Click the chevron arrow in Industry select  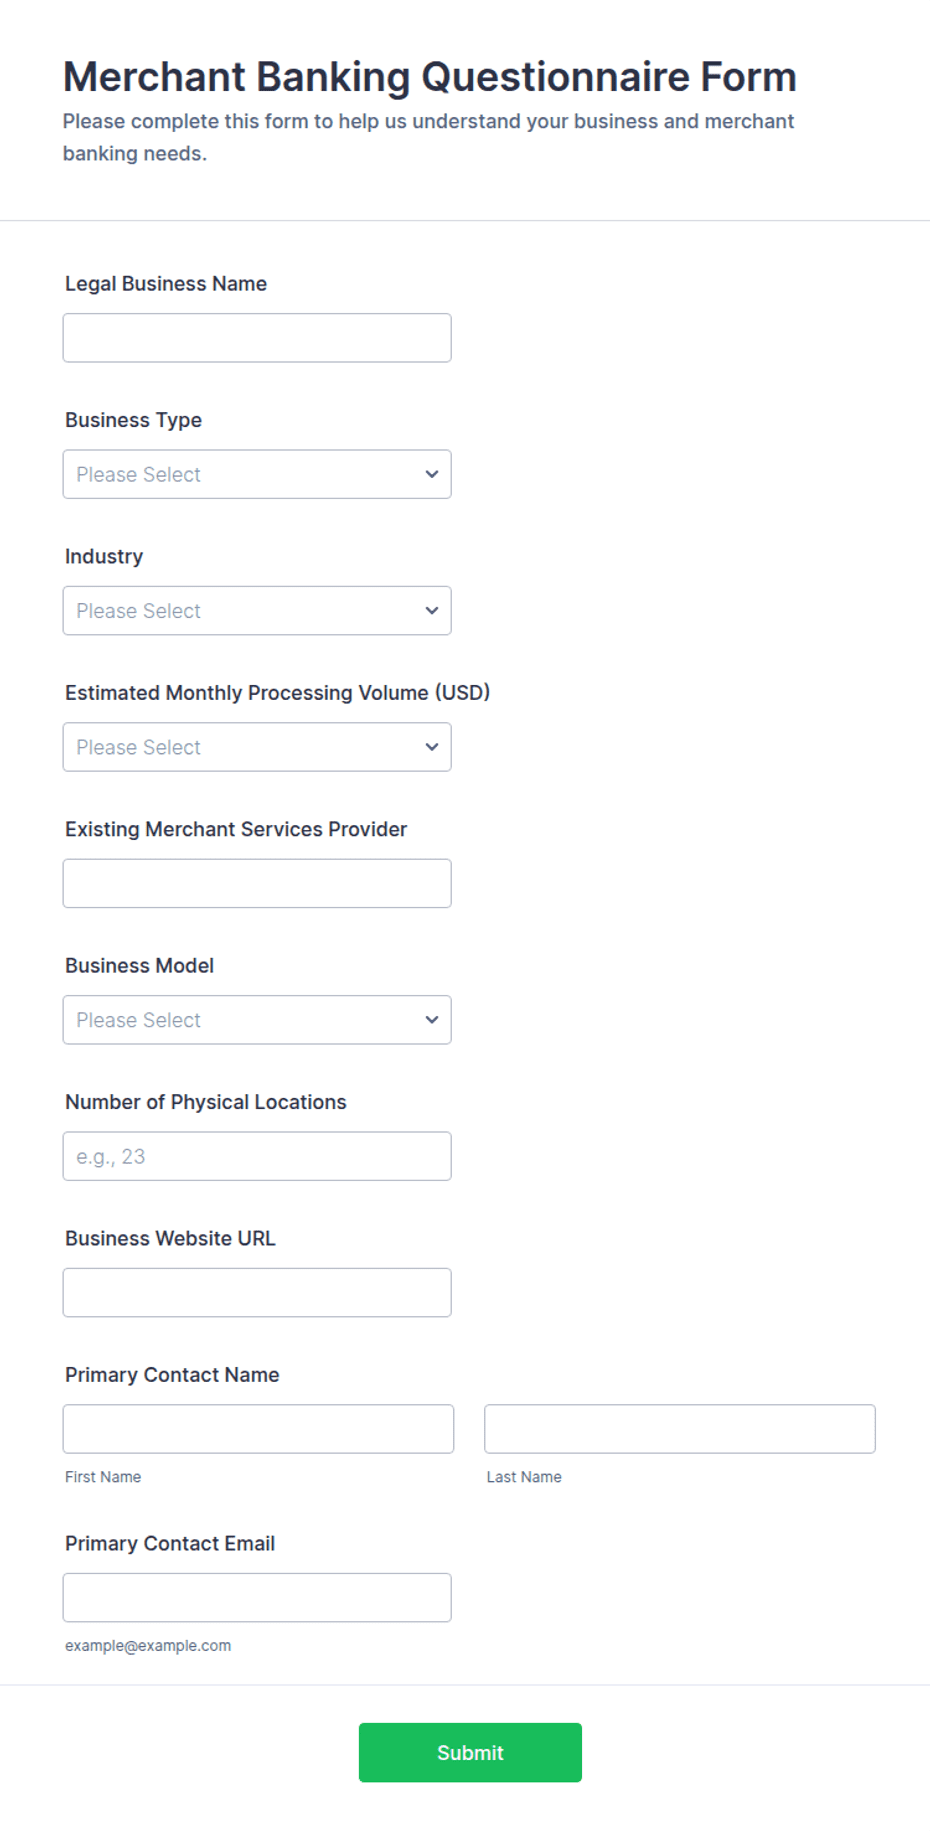432,611
